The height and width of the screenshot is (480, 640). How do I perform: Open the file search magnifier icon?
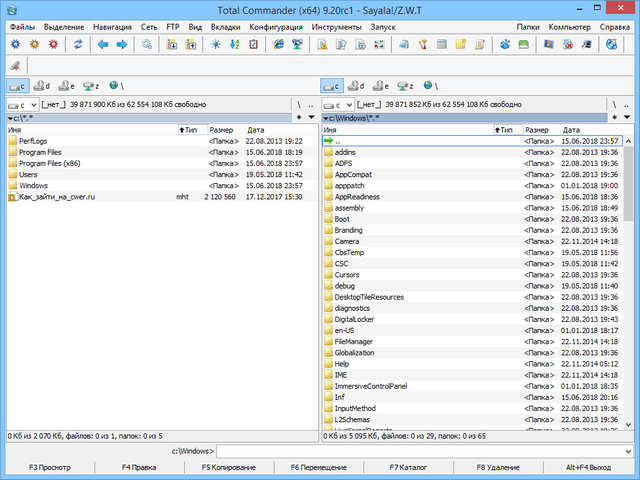[147, 45]
